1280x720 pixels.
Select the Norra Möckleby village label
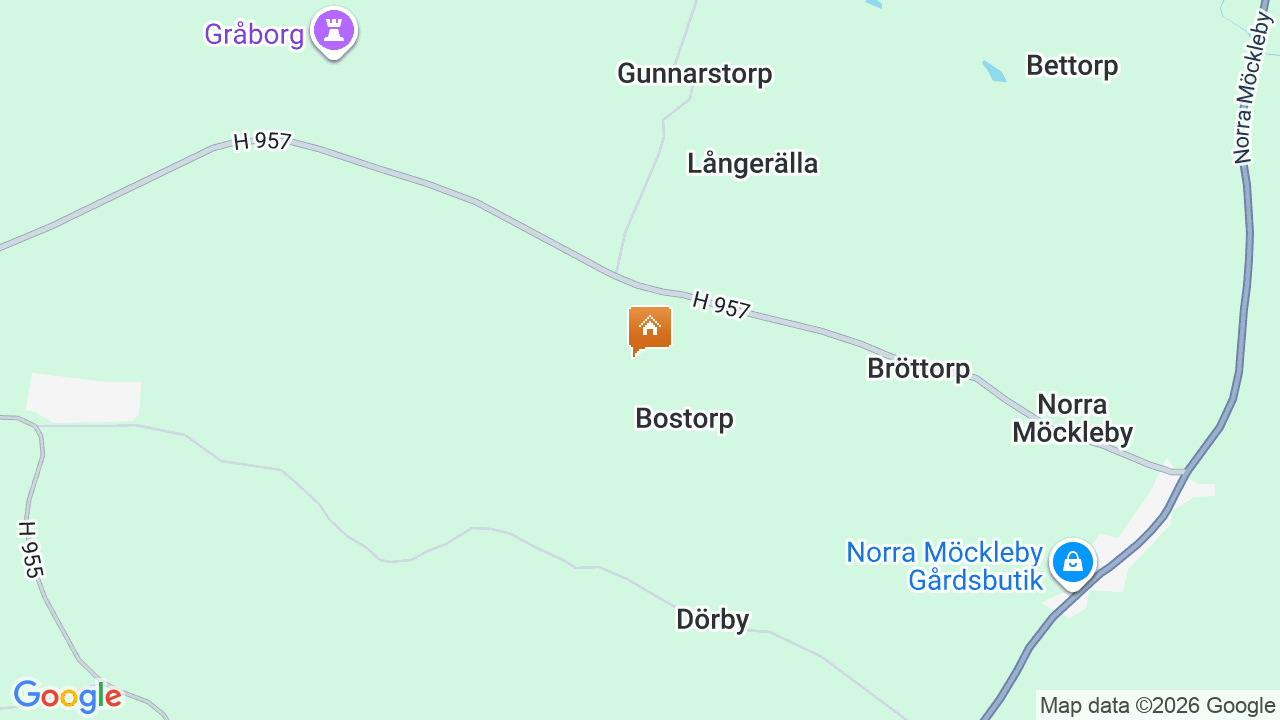coord(1073,418)
